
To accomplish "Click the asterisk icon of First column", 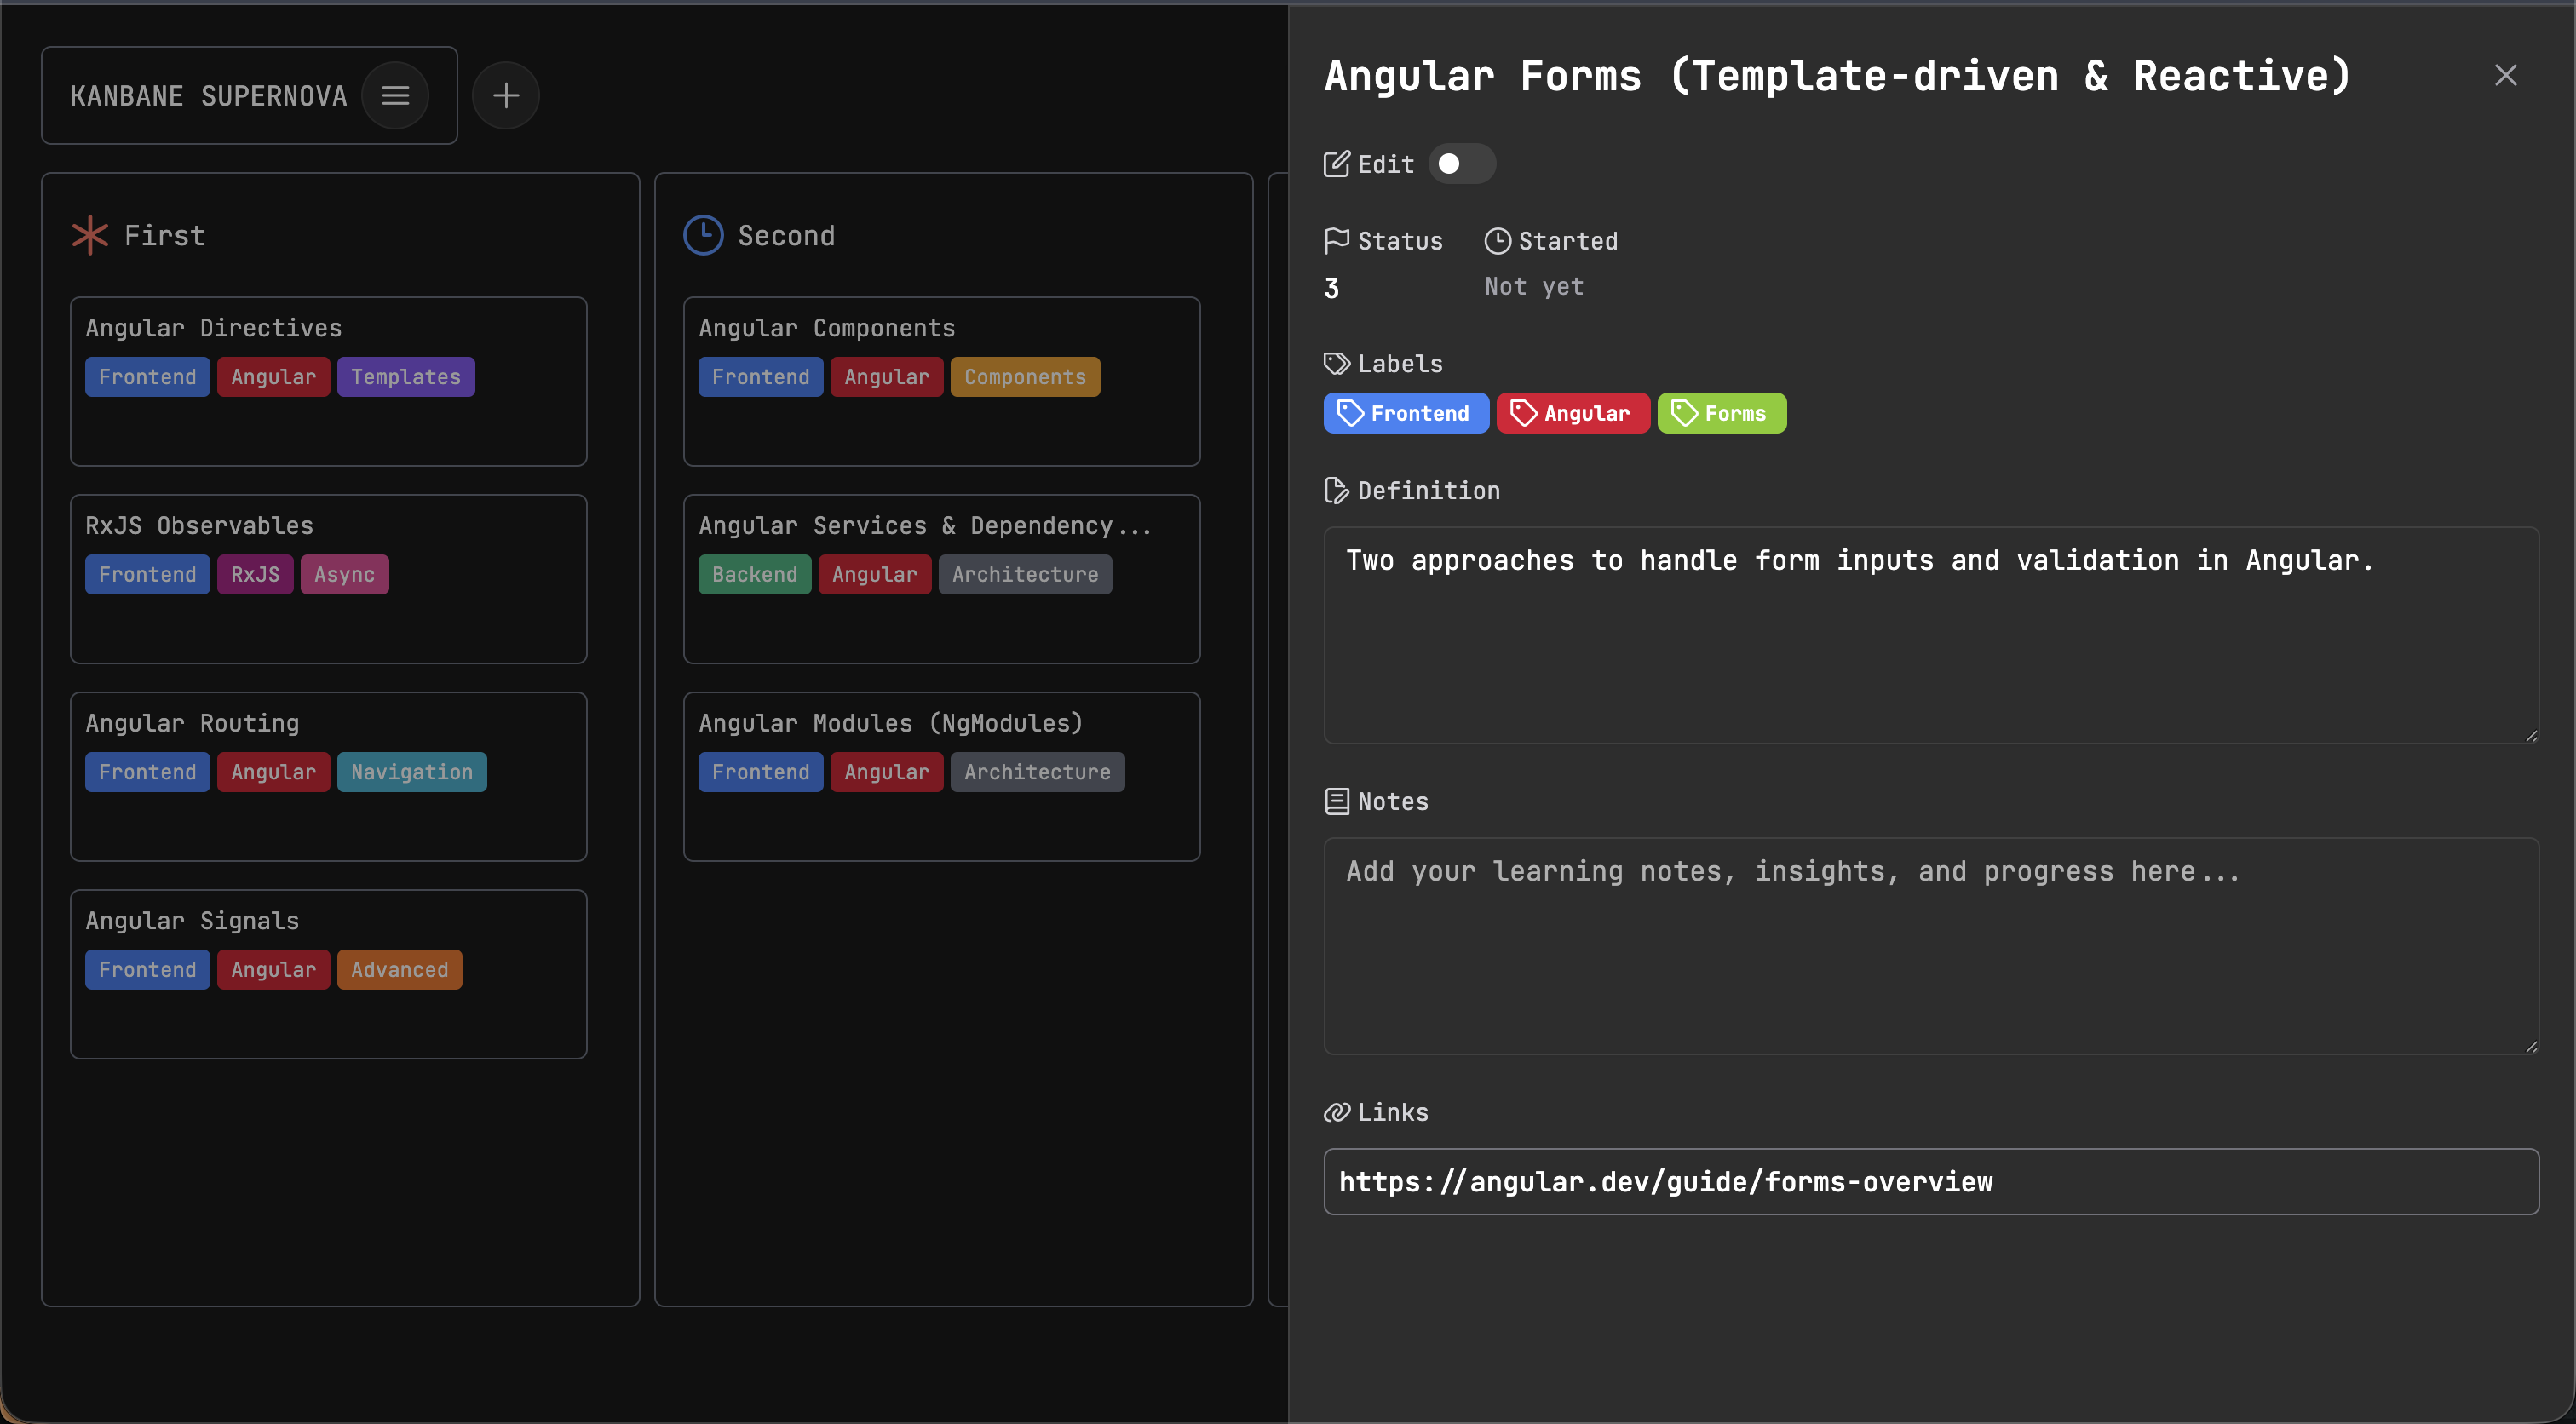I will pos(90,236).
